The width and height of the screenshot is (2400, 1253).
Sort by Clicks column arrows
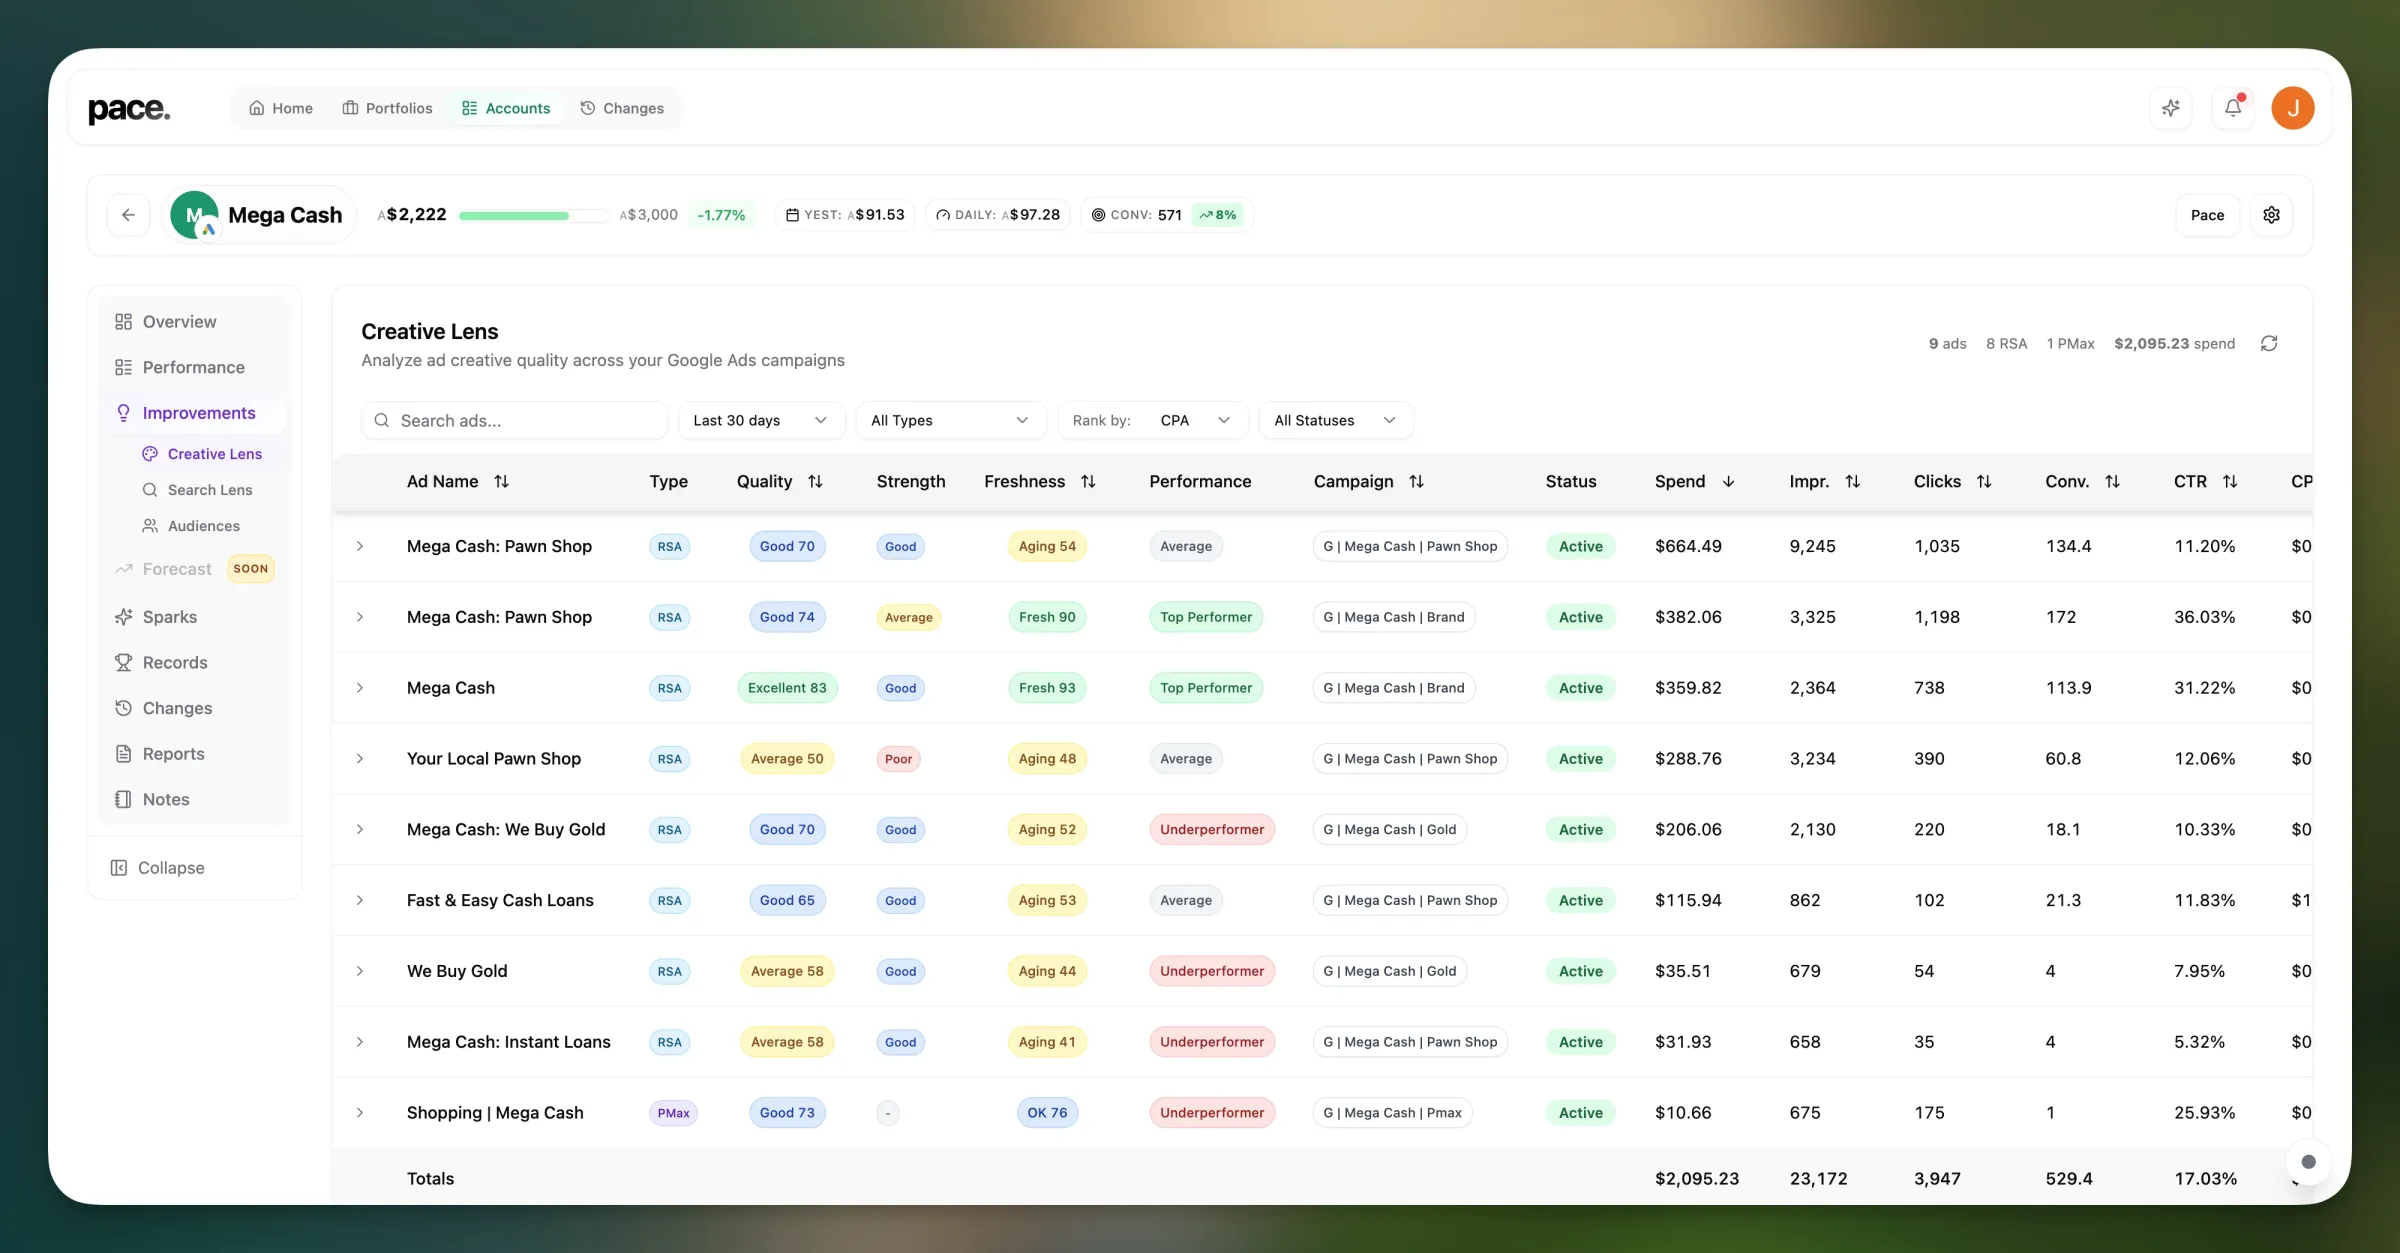pos(1984,481)
